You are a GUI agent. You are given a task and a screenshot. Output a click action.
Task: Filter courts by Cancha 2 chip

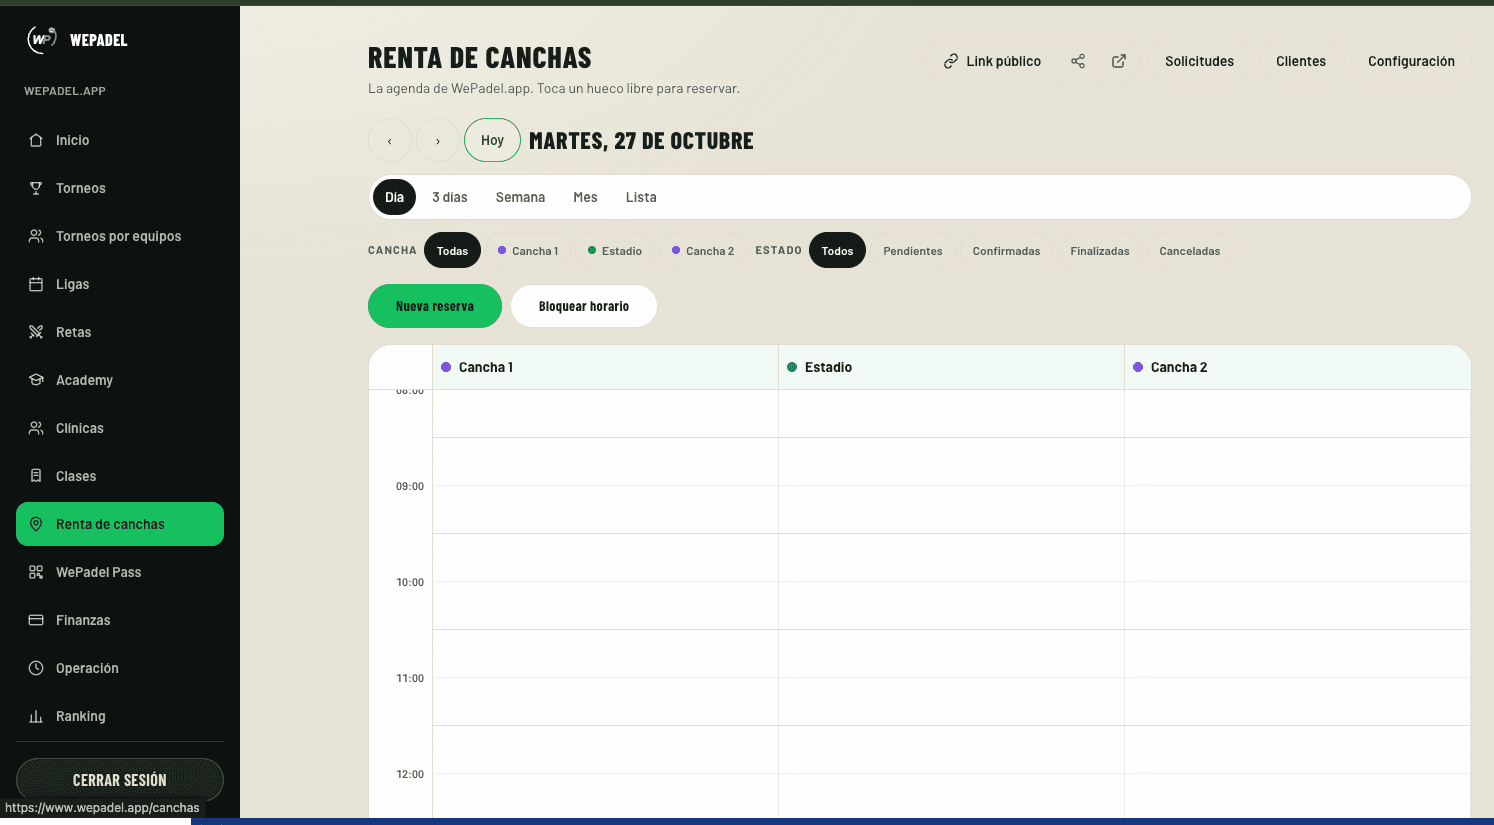tap(703, 251)
